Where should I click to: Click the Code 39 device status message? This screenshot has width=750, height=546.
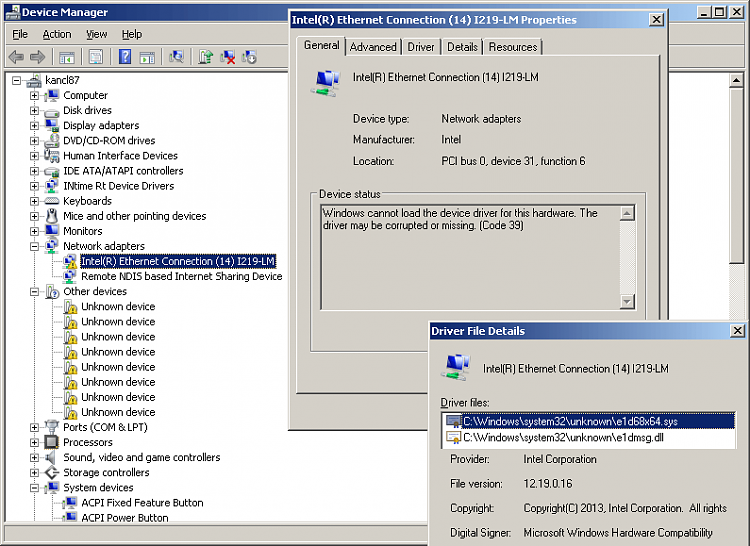(x=460, y=219)
